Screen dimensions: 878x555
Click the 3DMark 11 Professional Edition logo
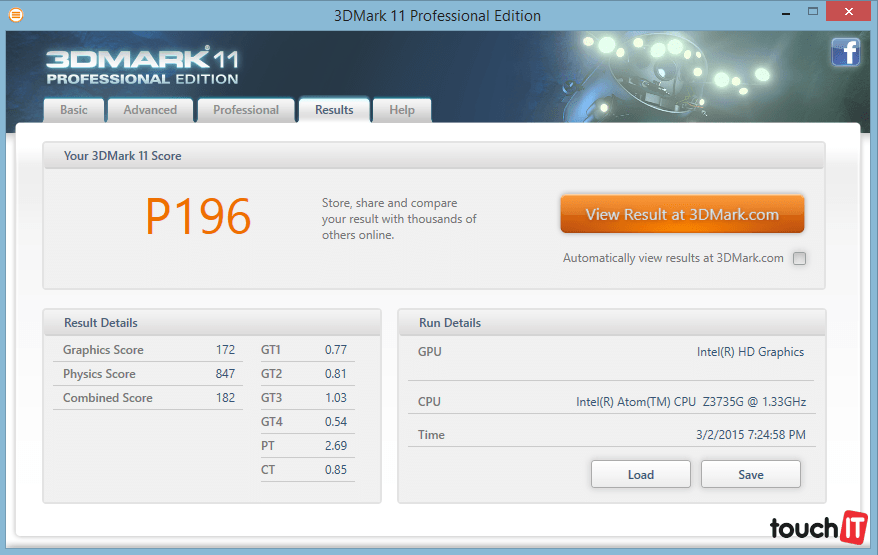pos(142,65)
